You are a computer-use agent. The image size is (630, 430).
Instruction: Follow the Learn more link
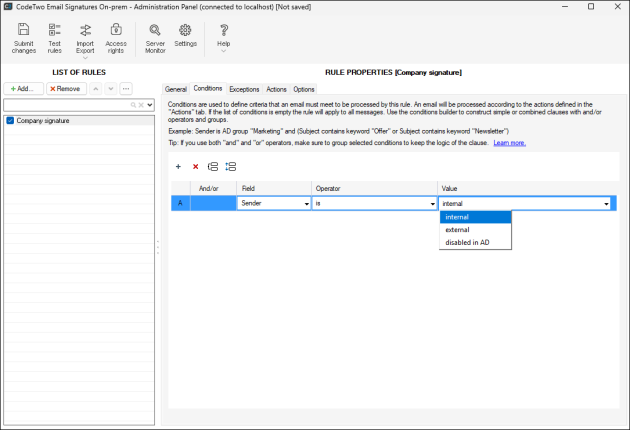(509, 143)
